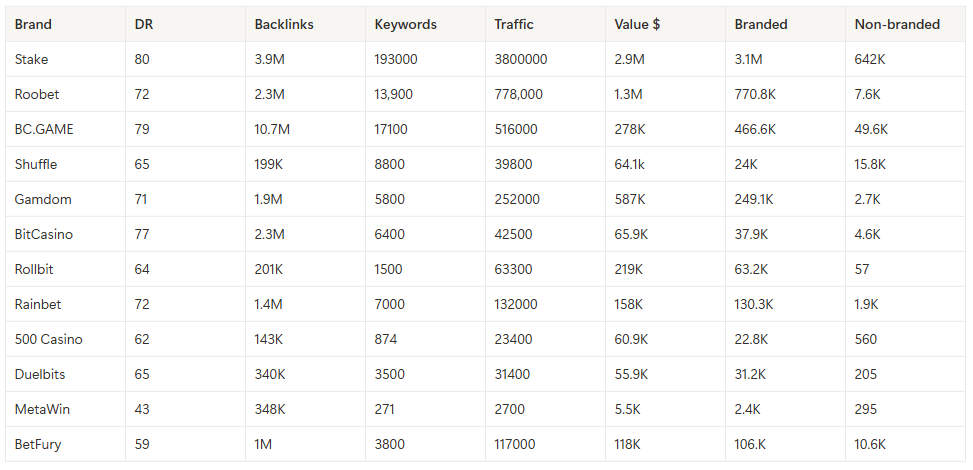
Task: Click BitCasino's DR value 77
Action: [x=185, y=234]
